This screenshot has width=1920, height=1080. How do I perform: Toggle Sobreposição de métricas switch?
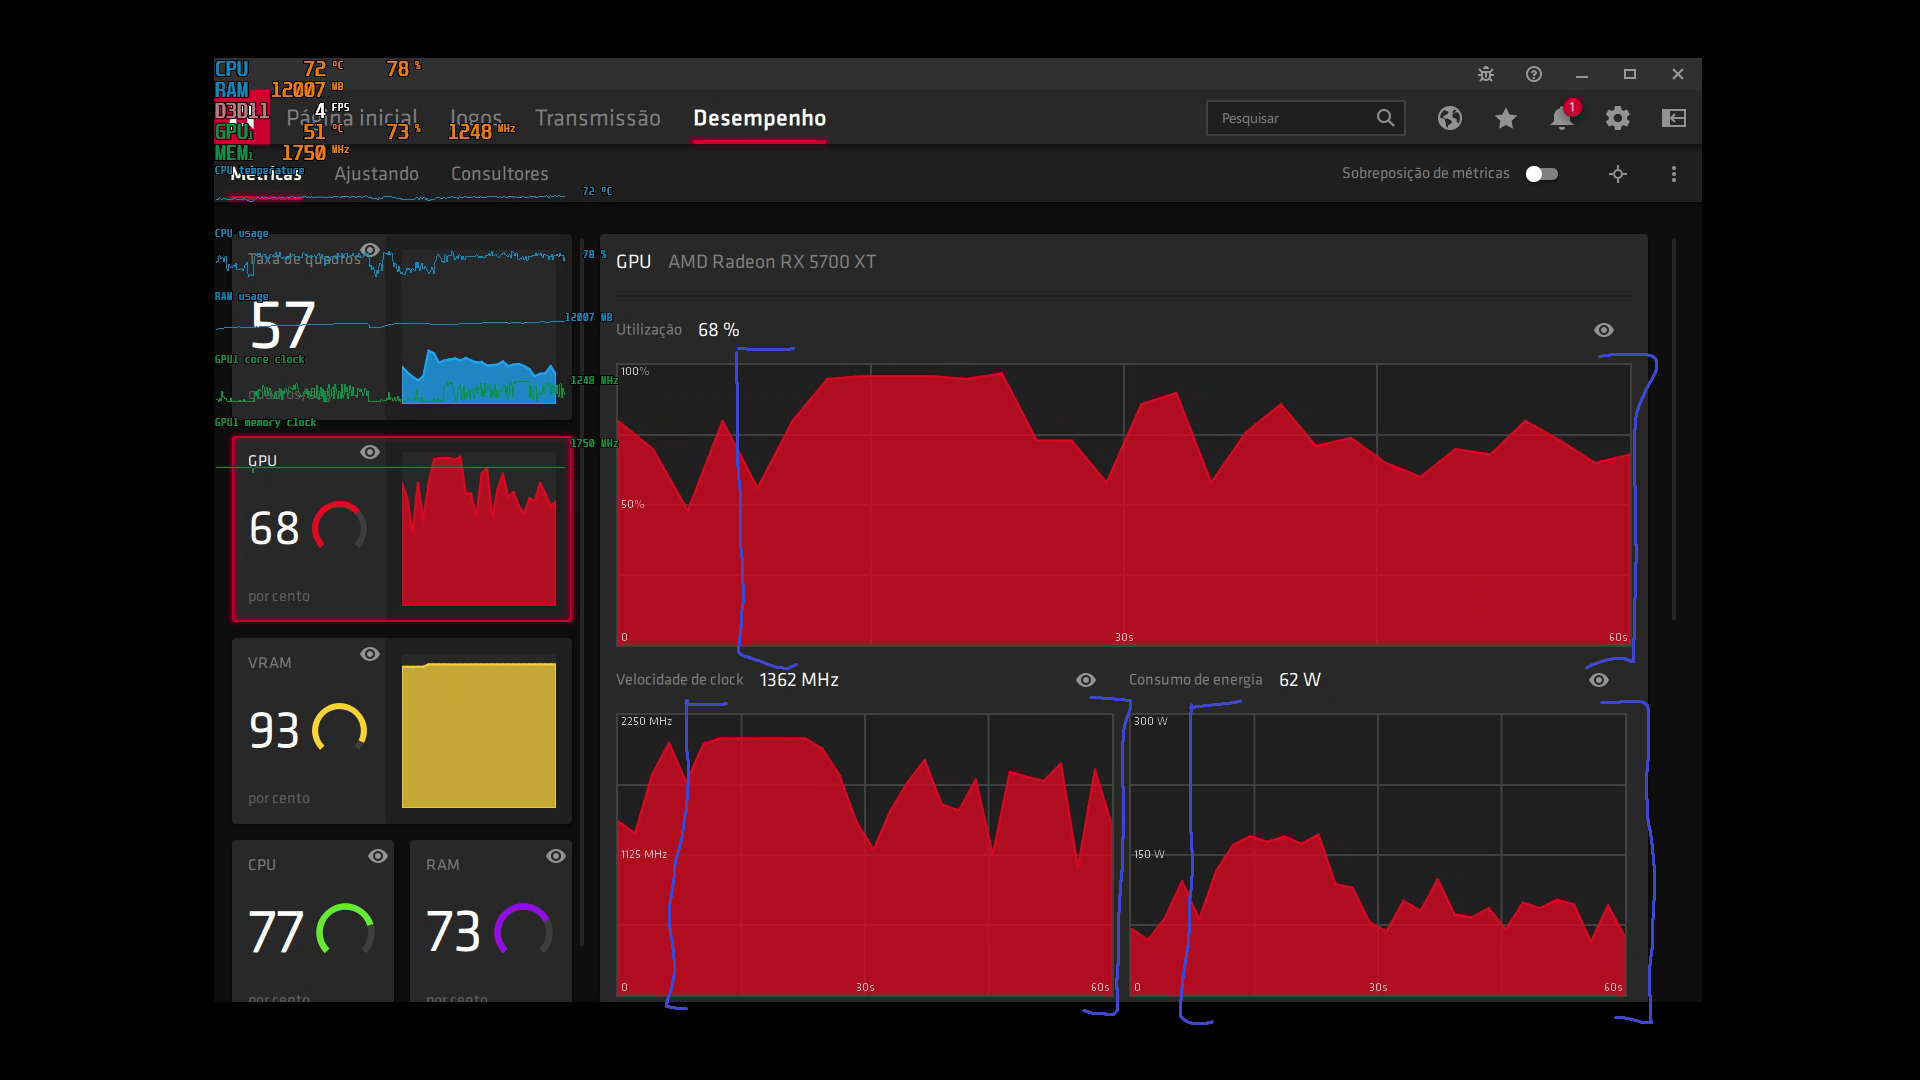point(1542,174)
